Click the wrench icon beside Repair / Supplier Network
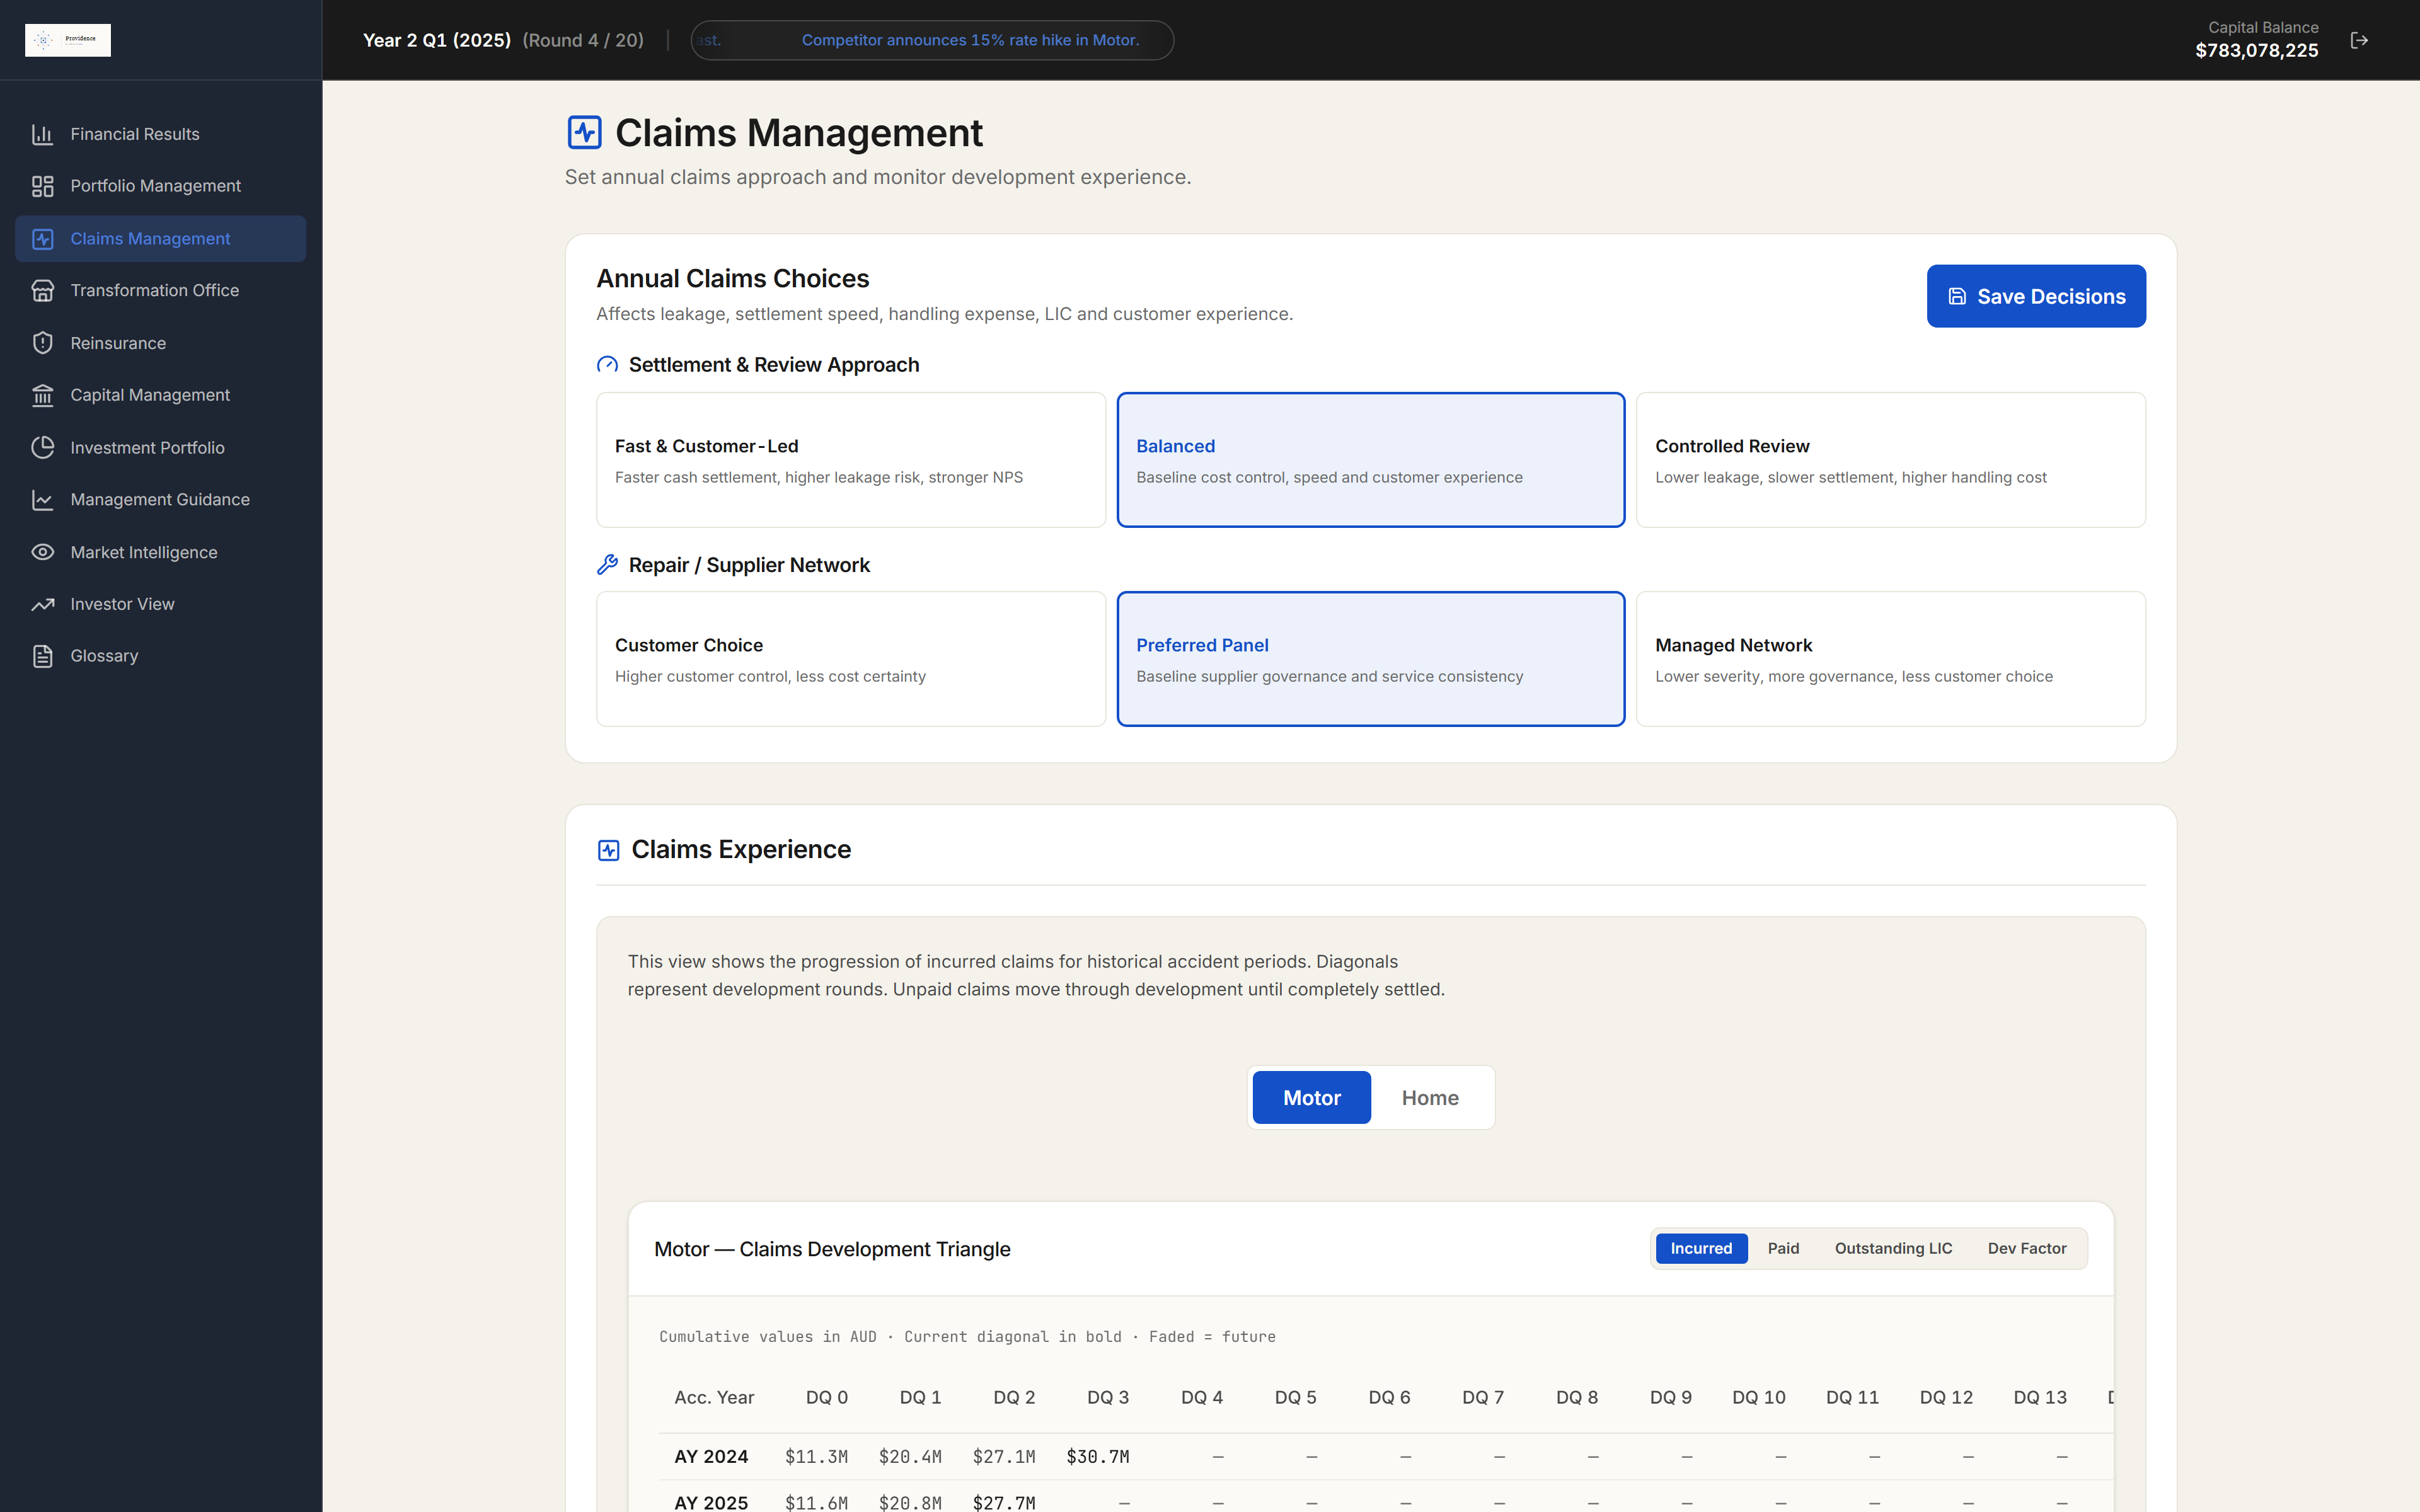Viewport: 2420px width, 1512px height. point(607,565)
